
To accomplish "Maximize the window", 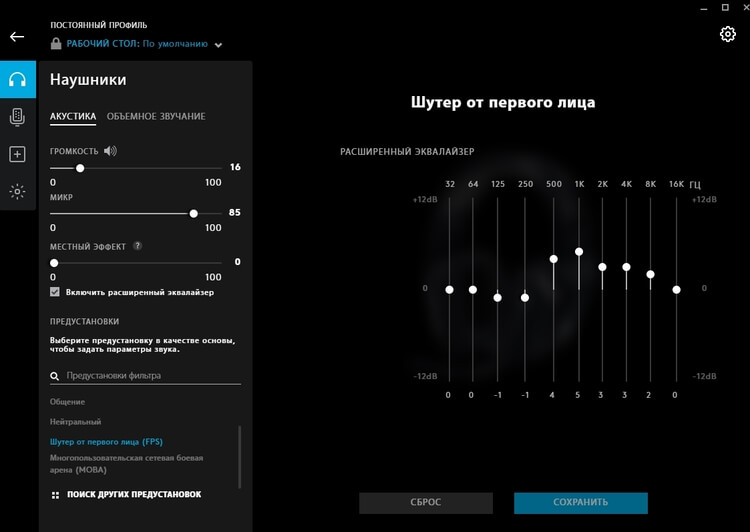I will pyautogui.click(x=725, y=7).
